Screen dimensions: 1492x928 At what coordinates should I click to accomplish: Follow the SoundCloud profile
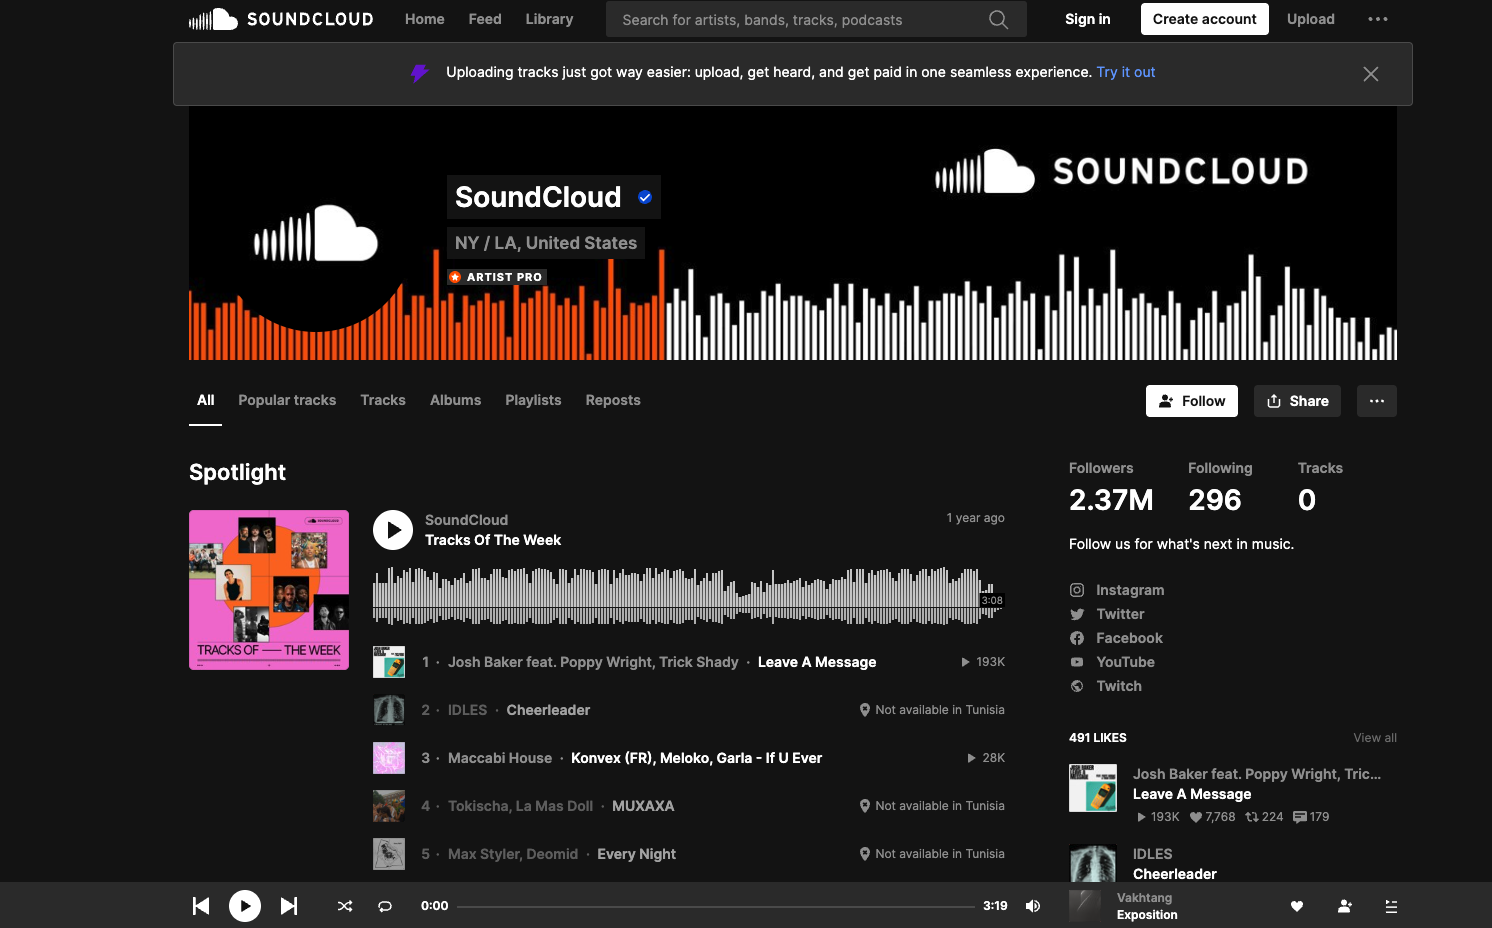coord(1191,401)
